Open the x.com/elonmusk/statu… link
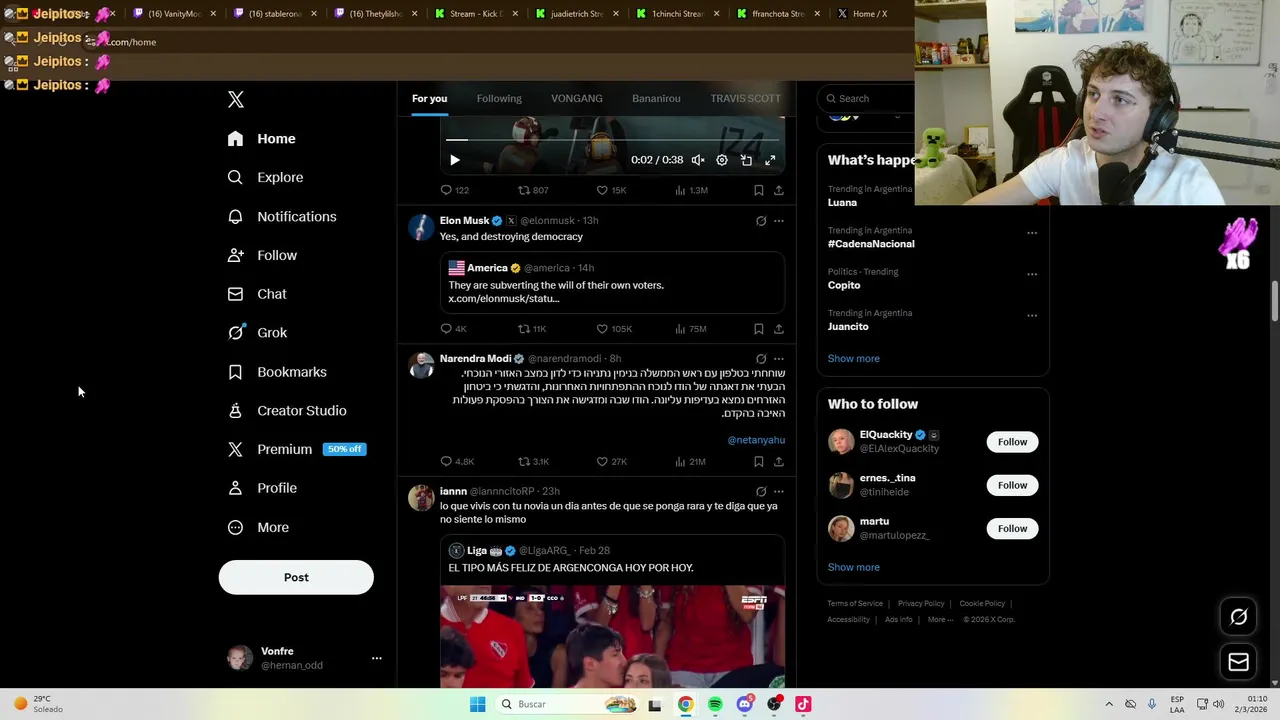 pyautogui.click(x=503, y=299)
